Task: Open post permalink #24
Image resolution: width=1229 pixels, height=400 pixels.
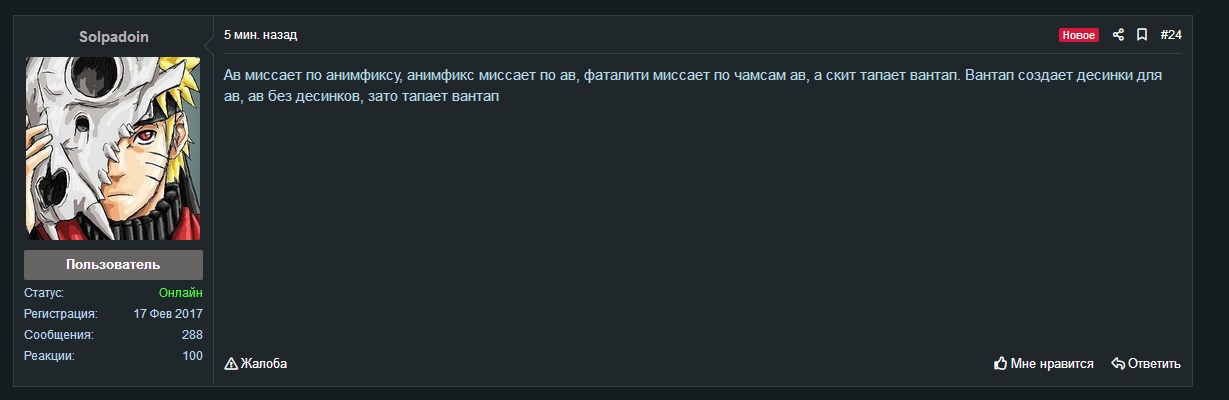Action: [1171, 35]
